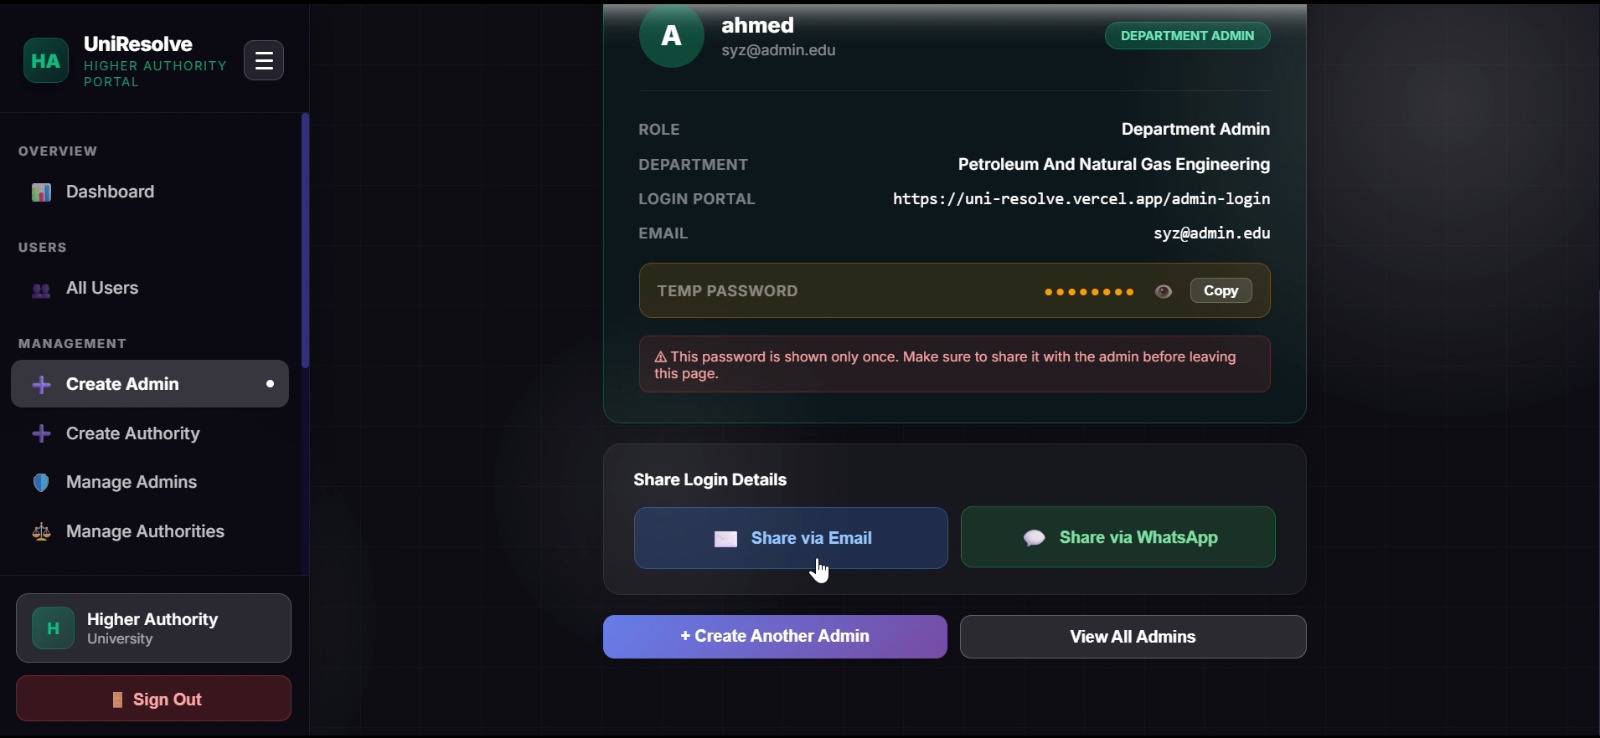Click the Manage Authorities scales icon
The image size is (1600, 738).
pos(41,532)
